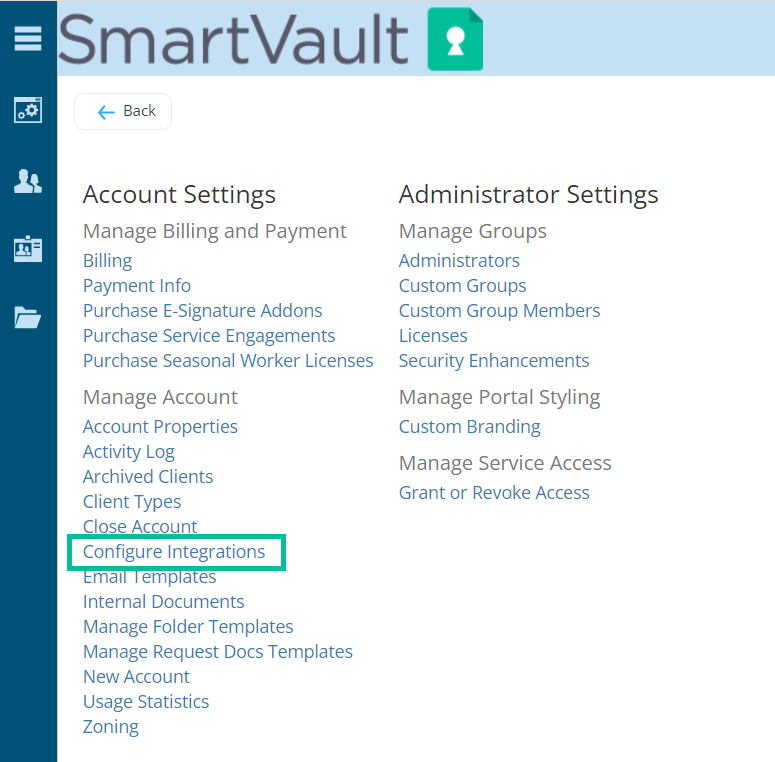
Task: Open the folder sidebar icon
Action: (28, 318)
